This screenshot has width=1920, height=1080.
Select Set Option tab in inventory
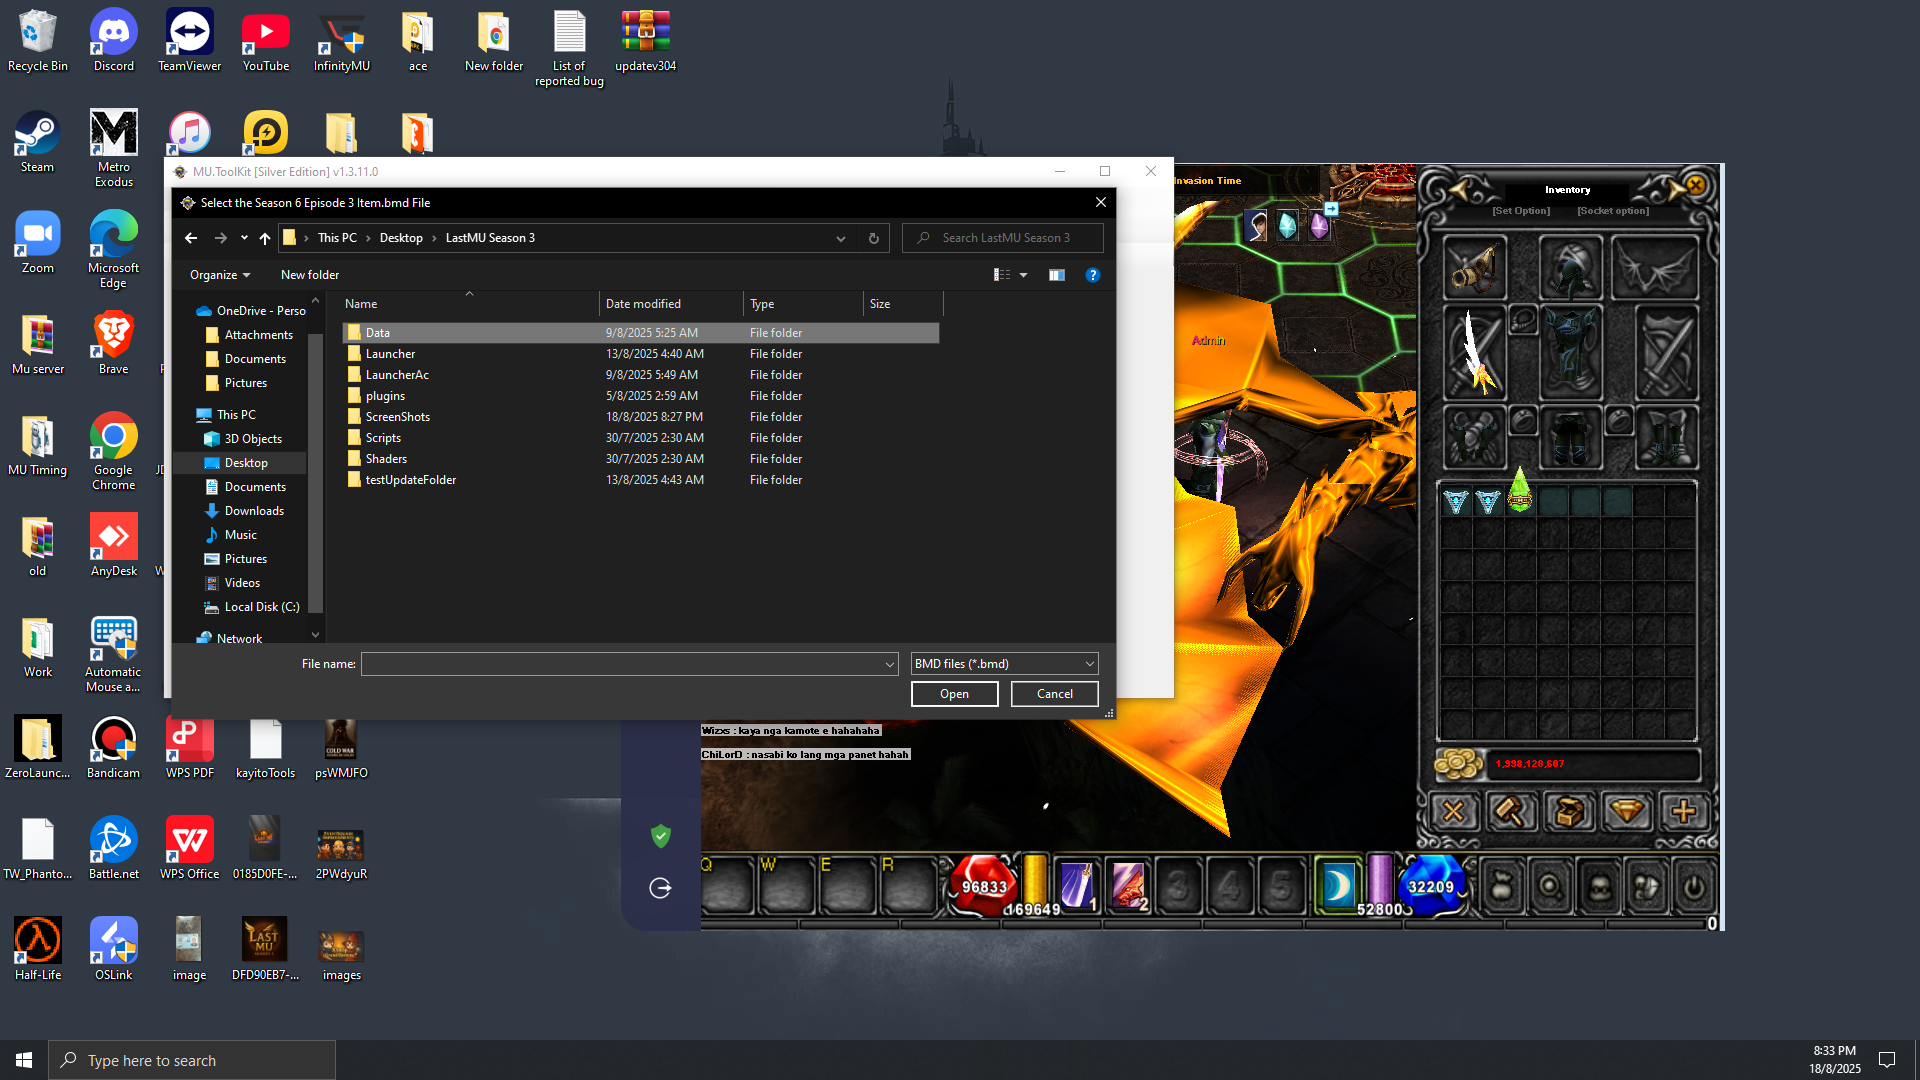(x=1520, y=211)
